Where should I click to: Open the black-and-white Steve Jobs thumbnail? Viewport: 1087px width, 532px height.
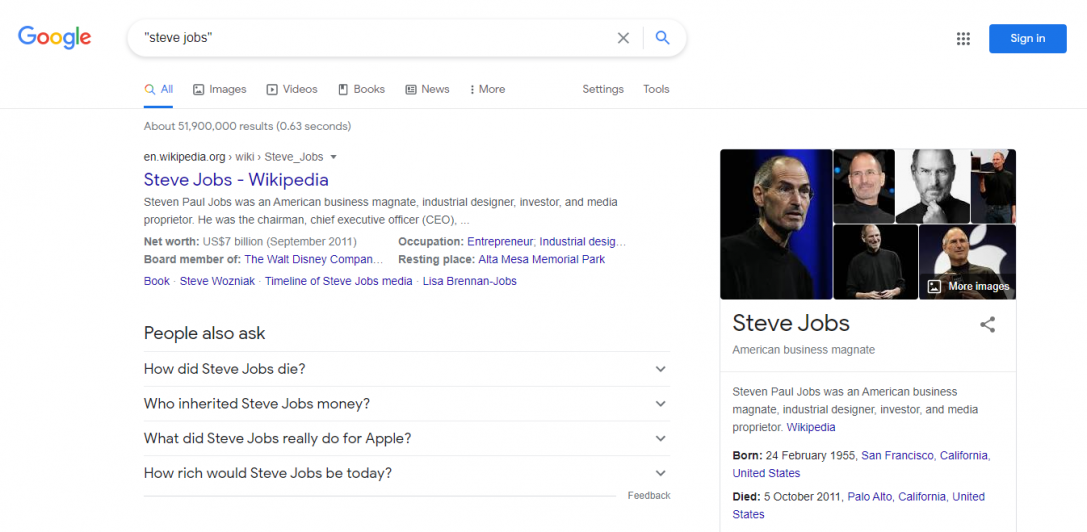click(x=932, y=186)
